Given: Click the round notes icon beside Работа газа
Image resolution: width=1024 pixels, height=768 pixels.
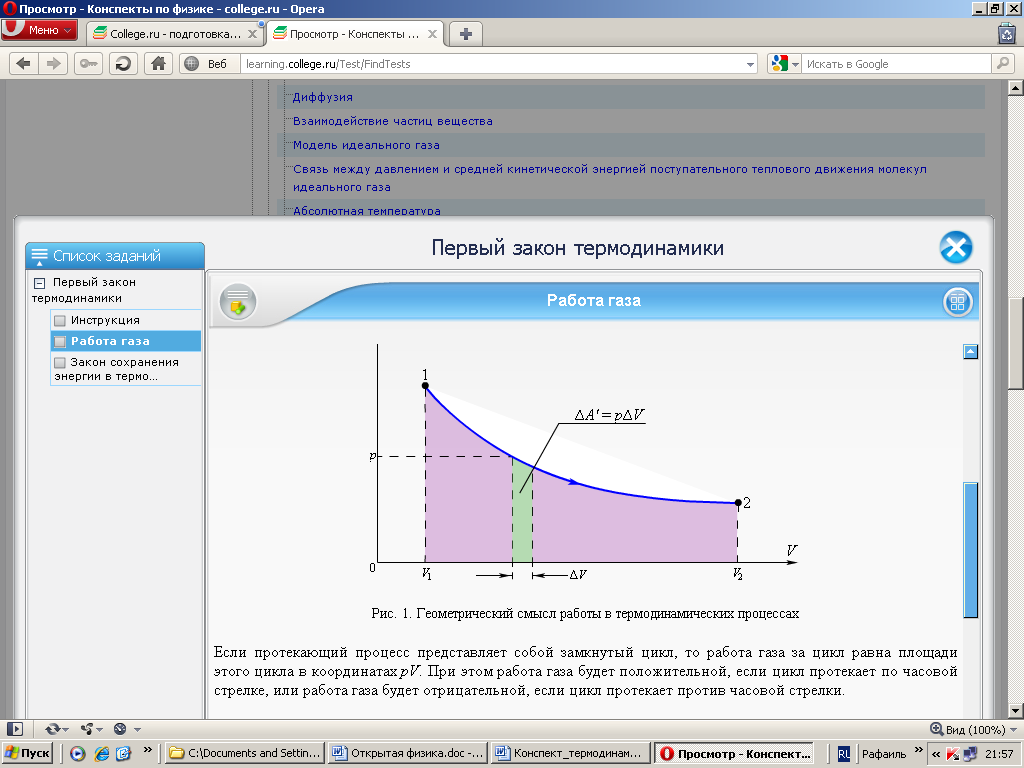Looking at the screenshot, I should (238, 302).
